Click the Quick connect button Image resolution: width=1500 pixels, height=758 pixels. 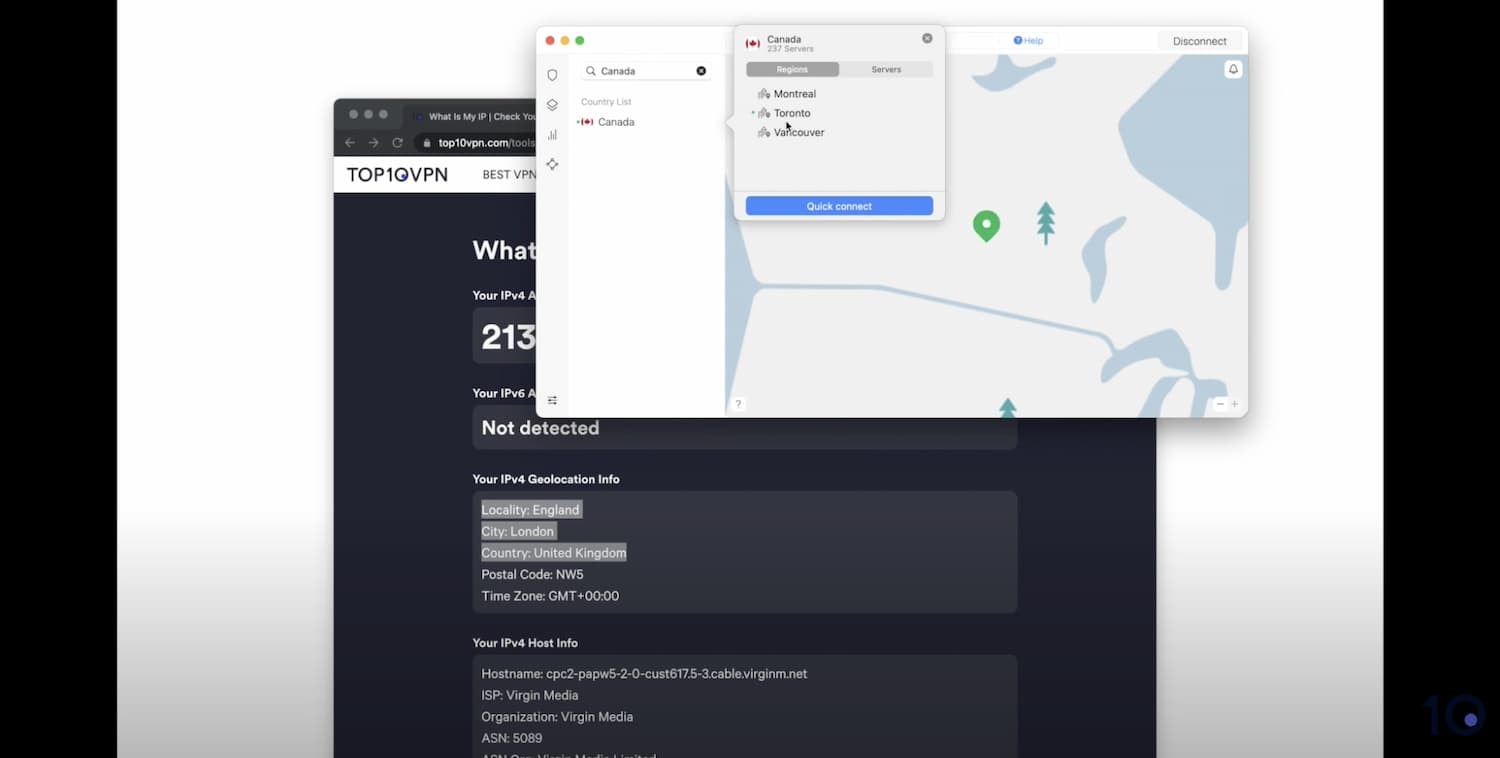tap(839, 206)
